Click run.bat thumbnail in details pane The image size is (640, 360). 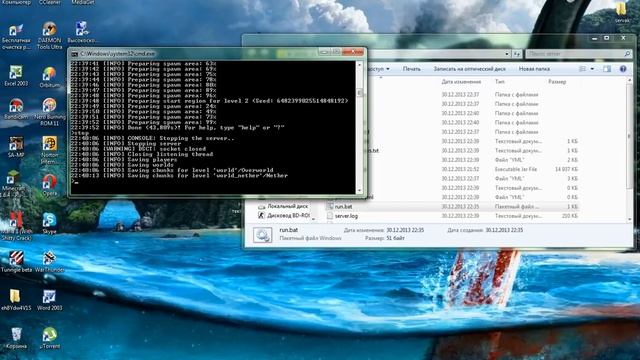262,235
